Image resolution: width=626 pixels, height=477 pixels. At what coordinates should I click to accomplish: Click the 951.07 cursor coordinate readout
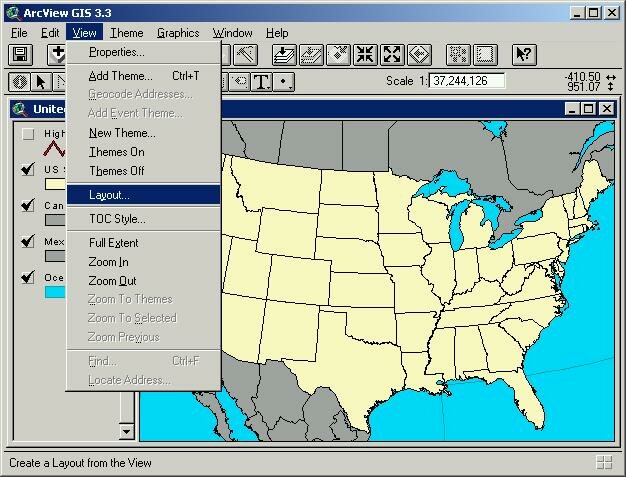(583, 86)
